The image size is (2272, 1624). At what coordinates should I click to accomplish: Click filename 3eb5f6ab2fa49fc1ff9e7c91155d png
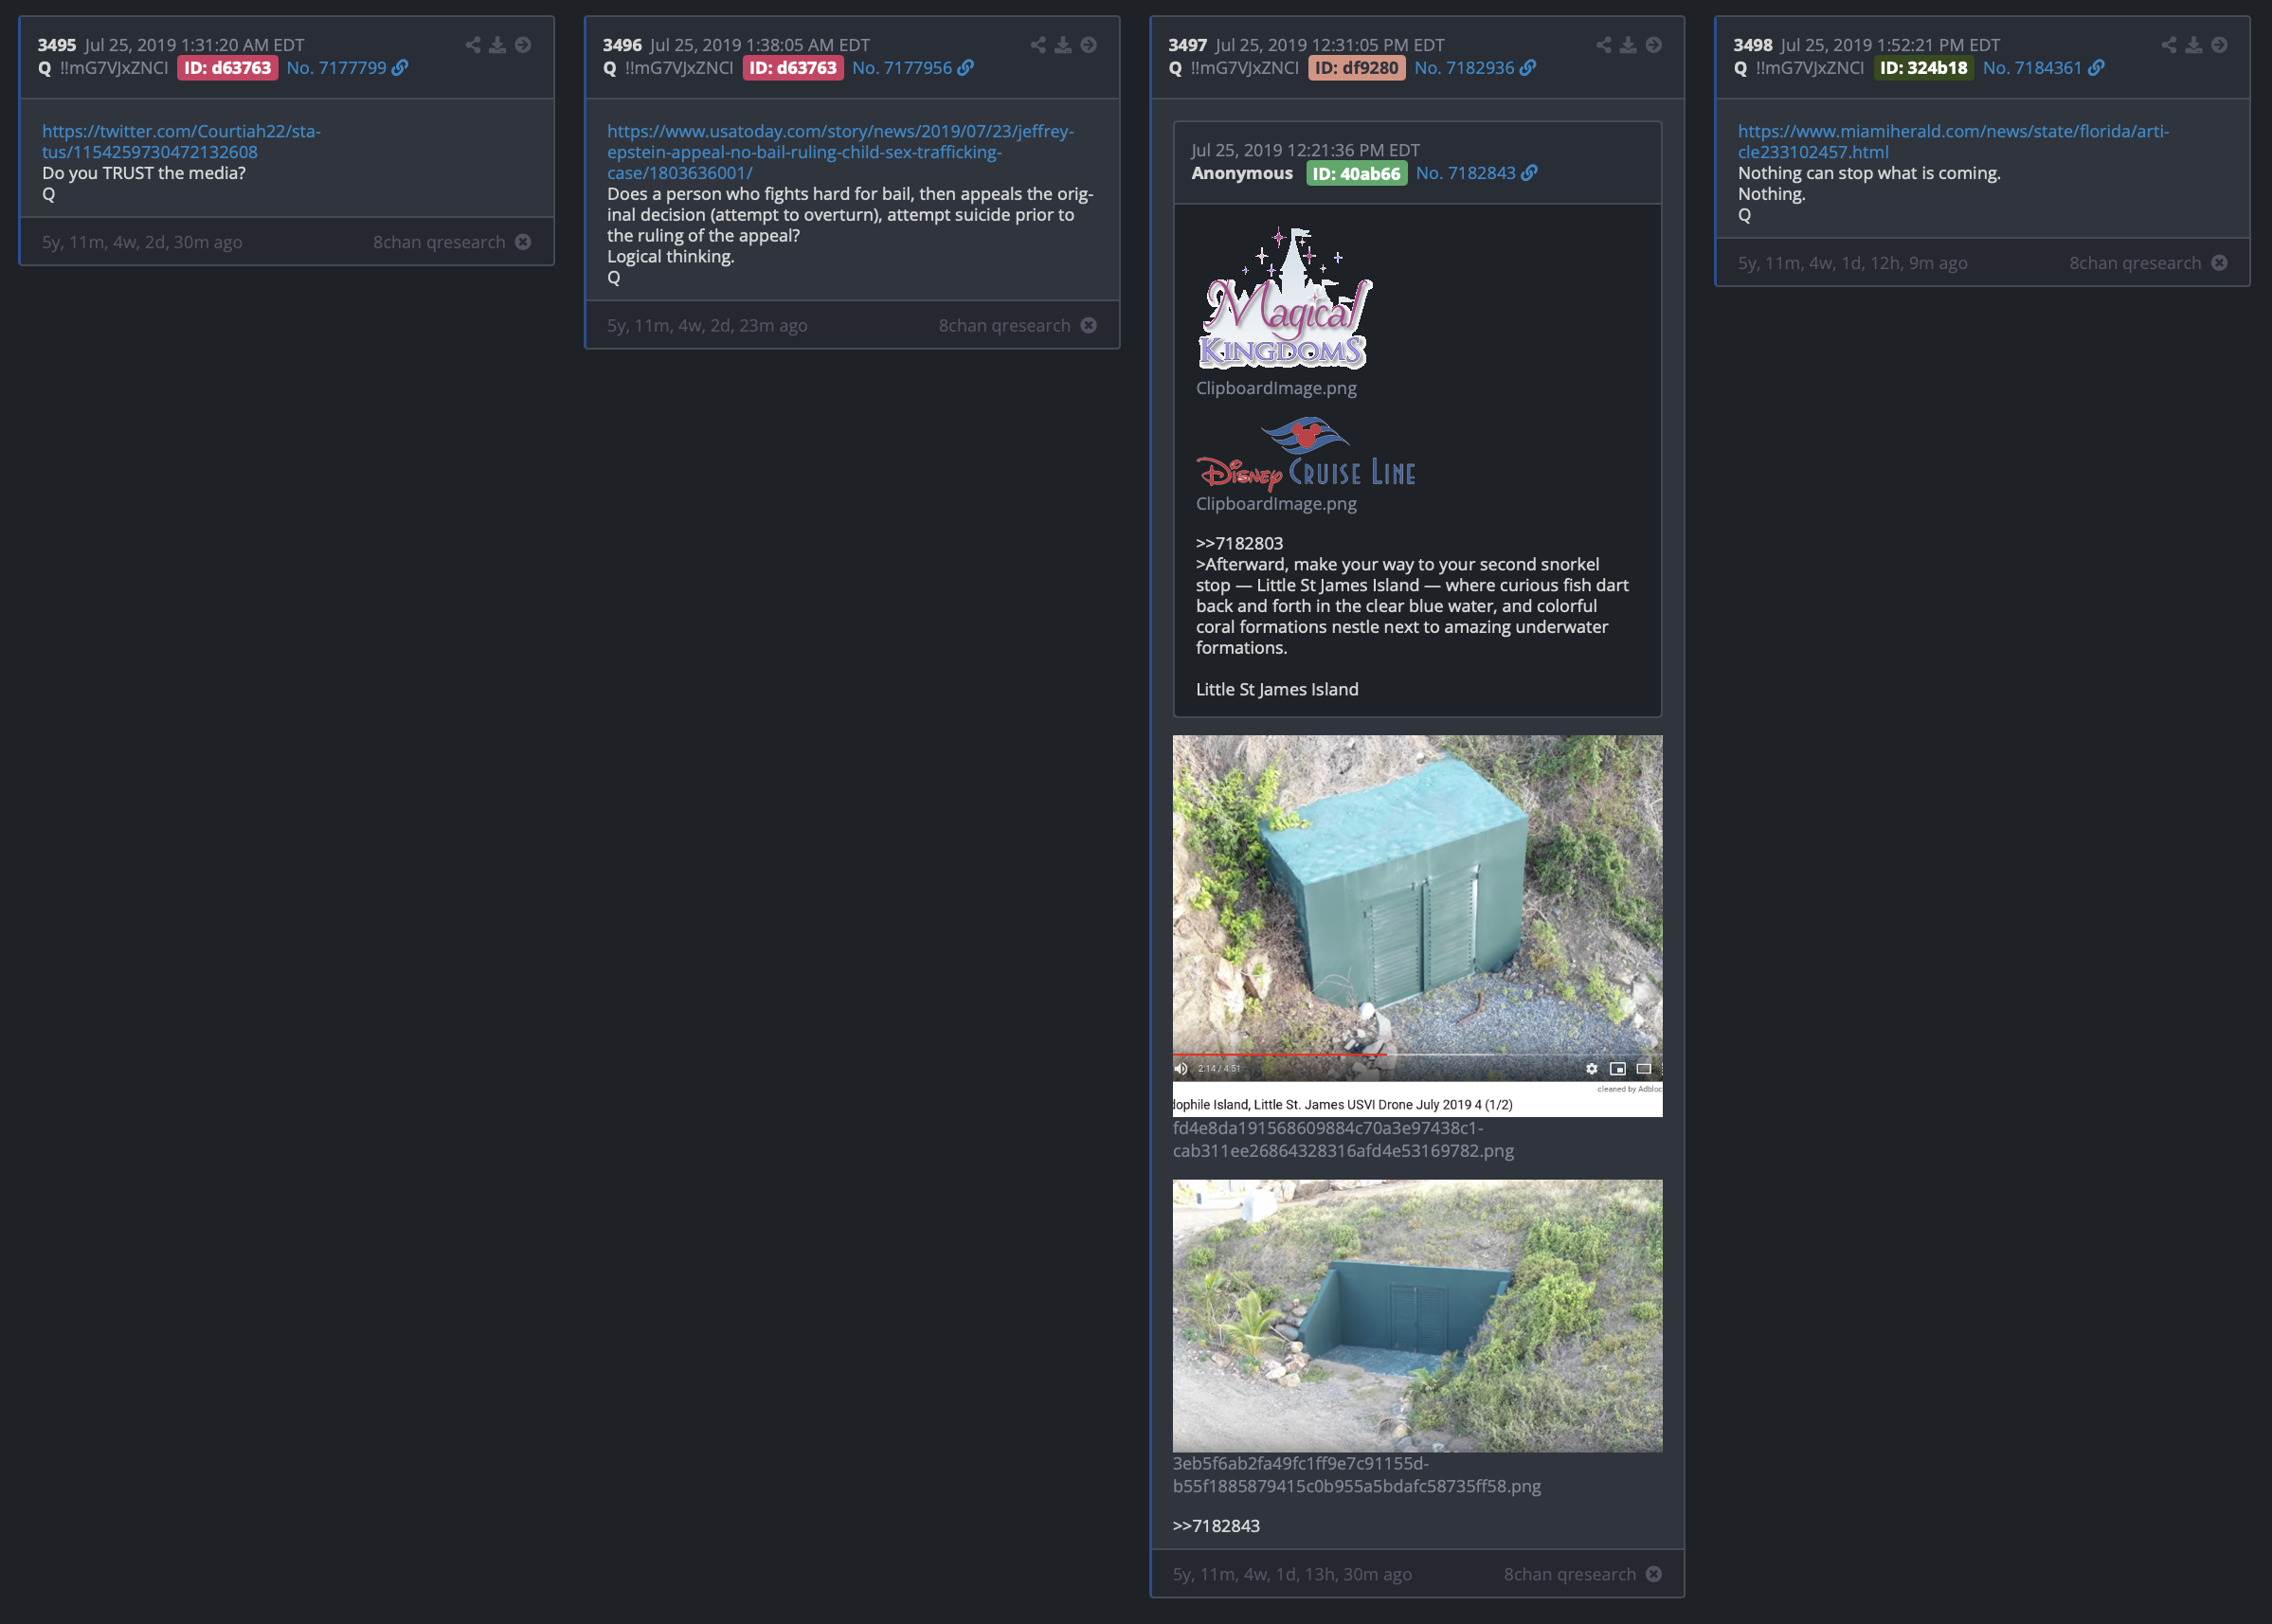pos(1357,1475)
